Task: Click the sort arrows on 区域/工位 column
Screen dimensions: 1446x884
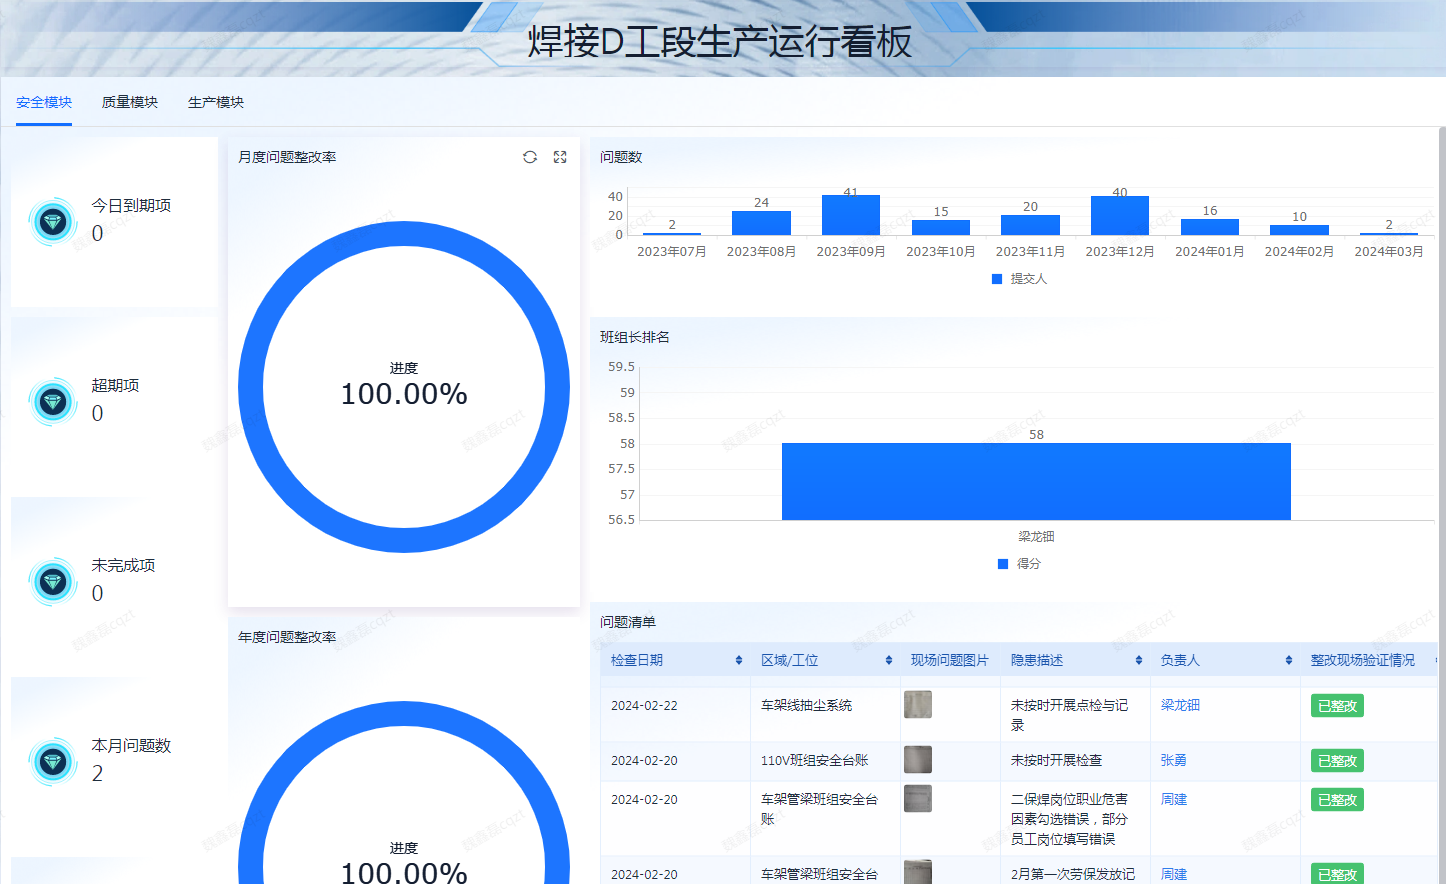Action: tap(889, 660)
